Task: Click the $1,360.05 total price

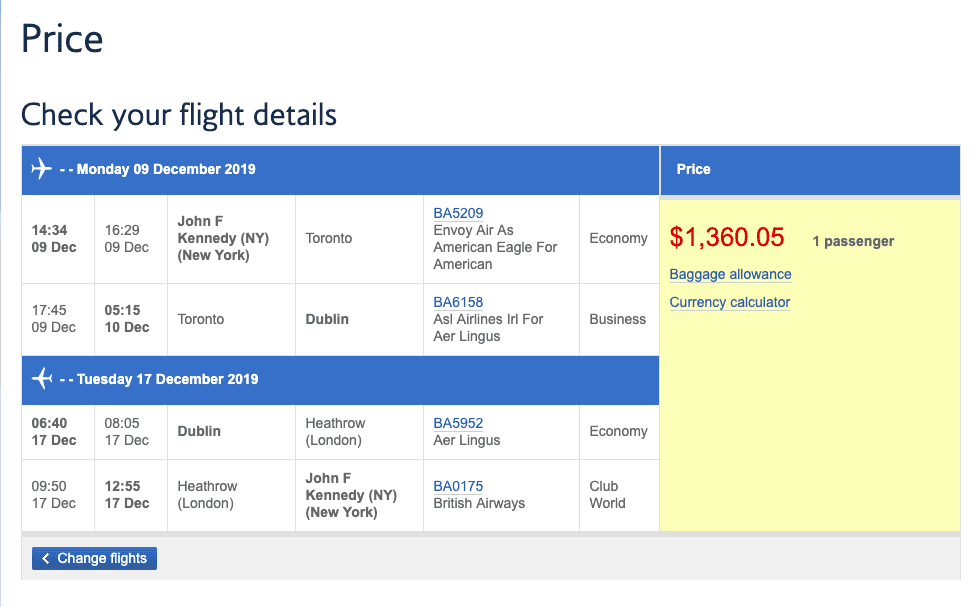Action: tap(727, 237)
